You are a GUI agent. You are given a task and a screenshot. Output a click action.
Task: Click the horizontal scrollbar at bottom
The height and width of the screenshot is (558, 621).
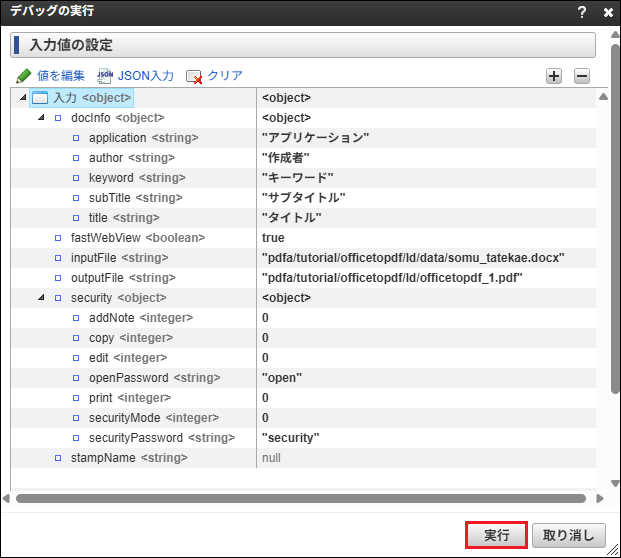300,498
